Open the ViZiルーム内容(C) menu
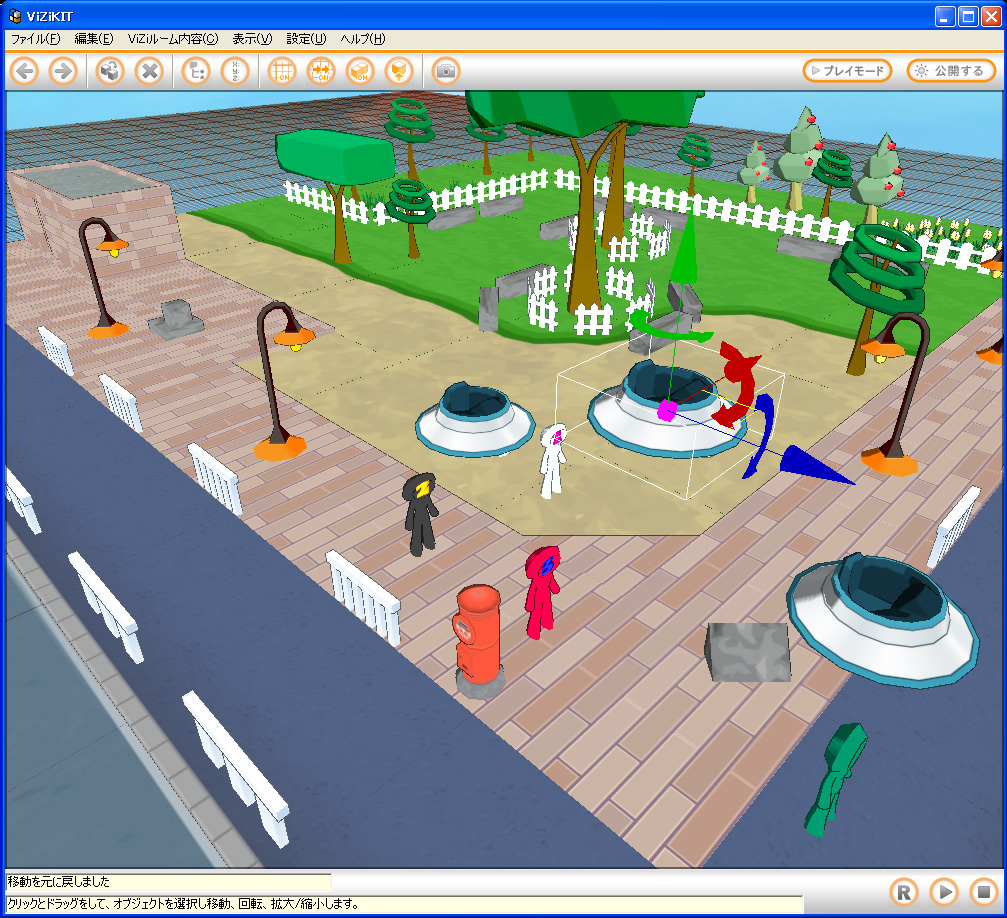Viewport: 1007px width, 918px height. pyautogui.click(x=173, y=39)
